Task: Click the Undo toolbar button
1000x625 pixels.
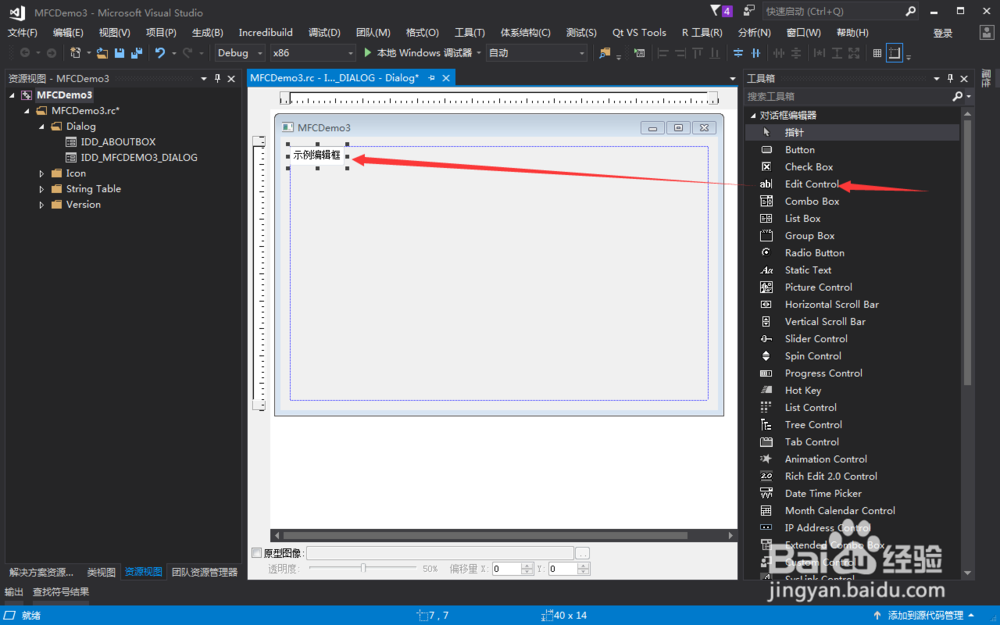Action: point(160,53)
